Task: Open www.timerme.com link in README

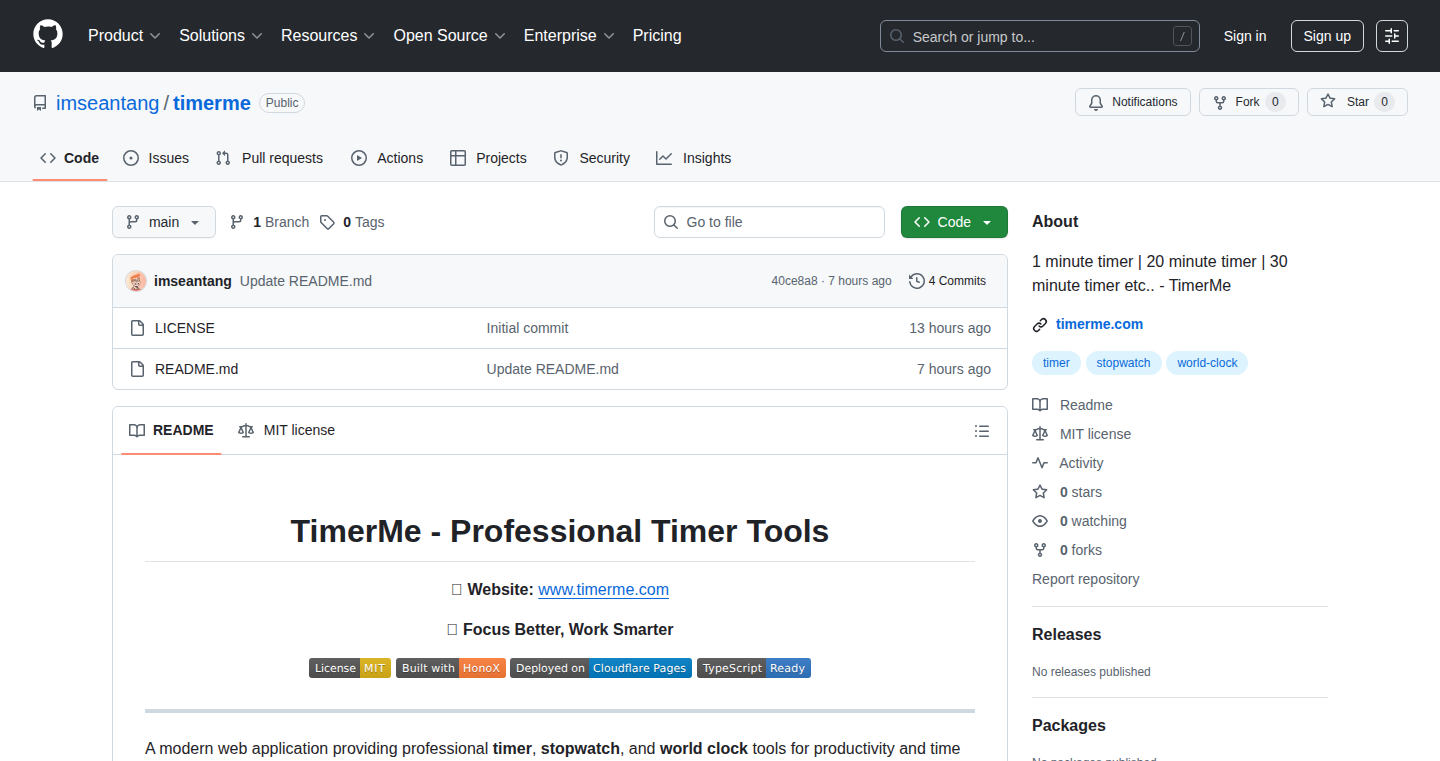Action: (603, 590)
